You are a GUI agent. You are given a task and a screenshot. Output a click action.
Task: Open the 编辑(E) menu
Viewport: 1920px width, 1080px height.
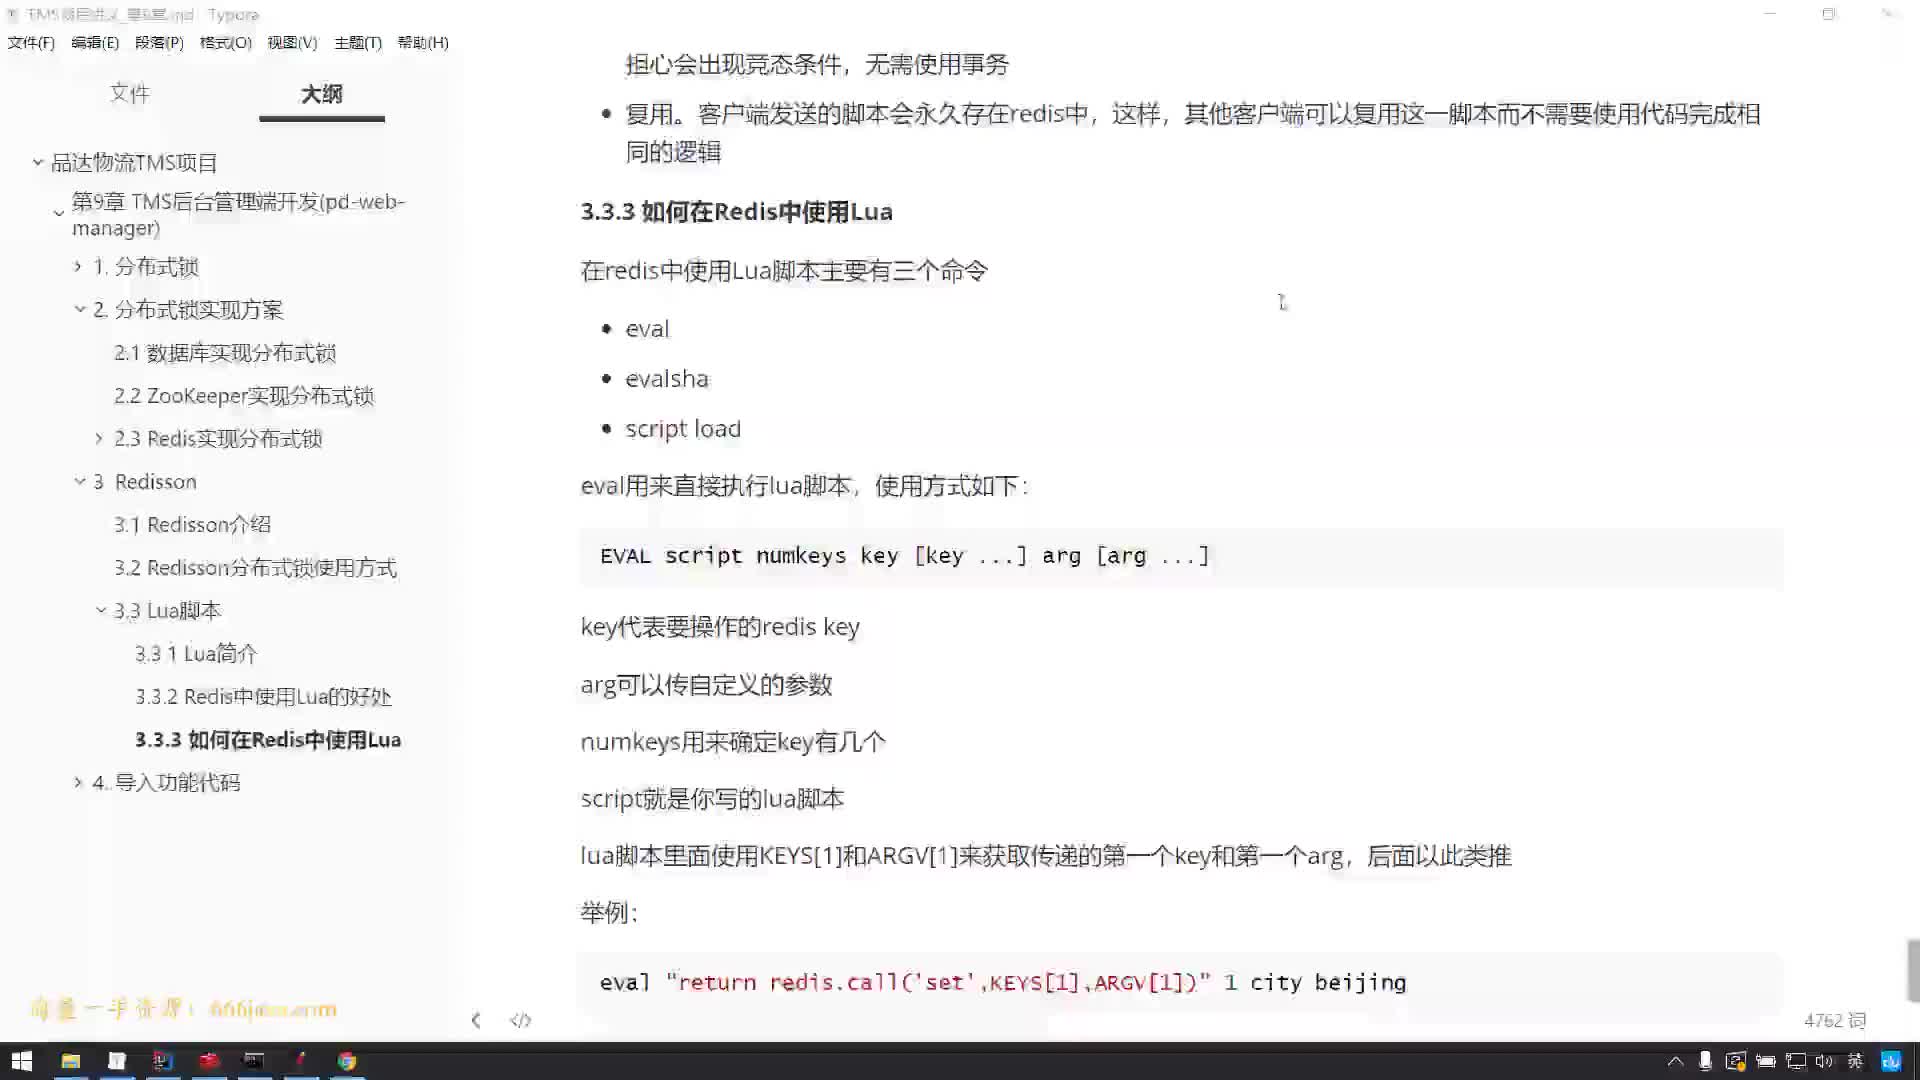95,43
